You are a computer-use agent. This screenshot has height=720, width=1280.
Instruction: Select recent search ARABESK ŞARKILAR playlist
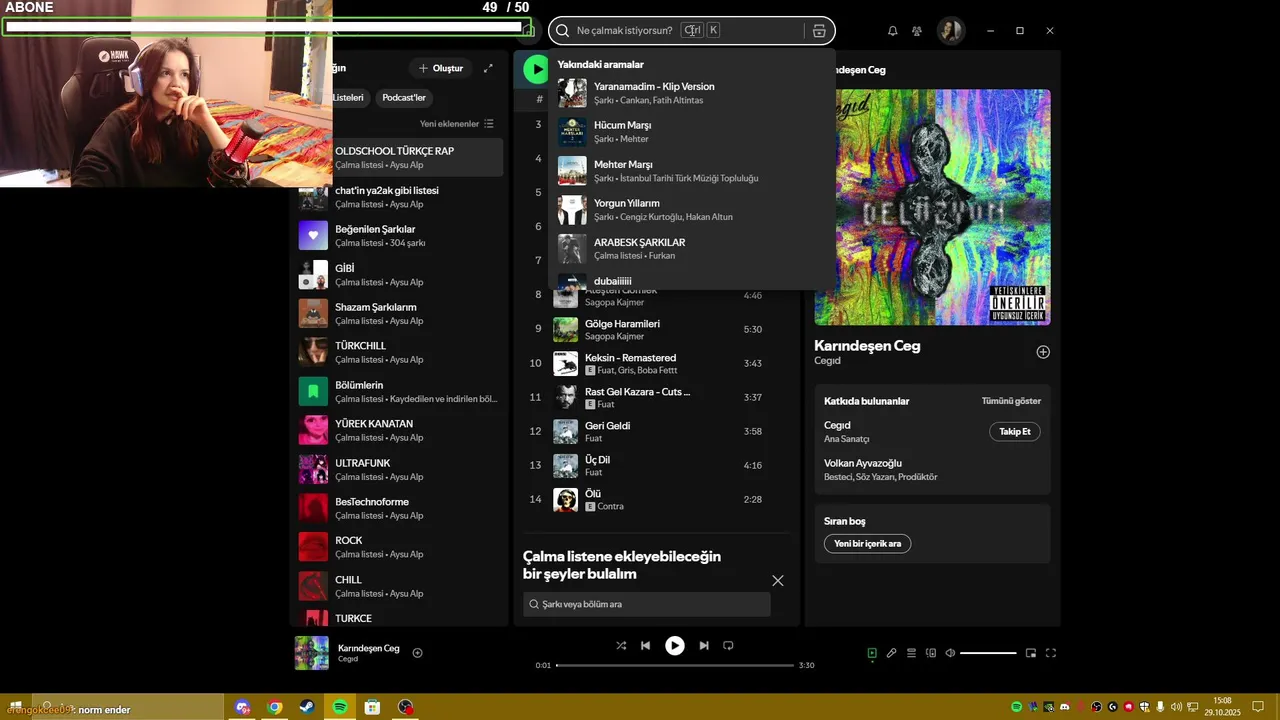click(x=691, y=249)
